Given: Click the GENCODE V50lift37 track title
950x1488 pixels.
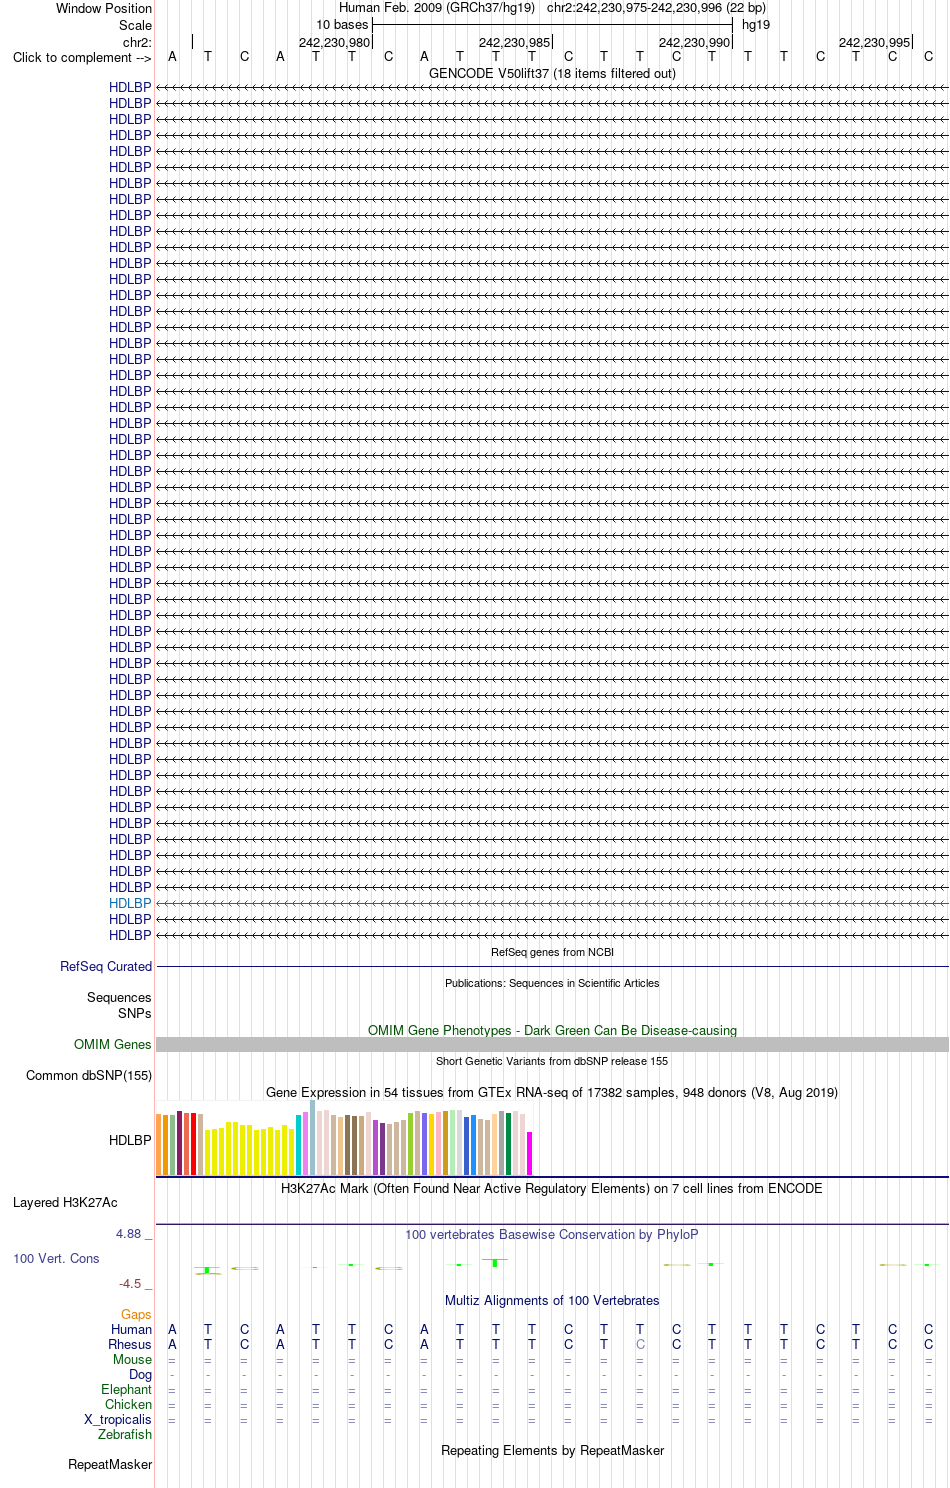Looking at the screenshot, I should click(x=552, y=73).
